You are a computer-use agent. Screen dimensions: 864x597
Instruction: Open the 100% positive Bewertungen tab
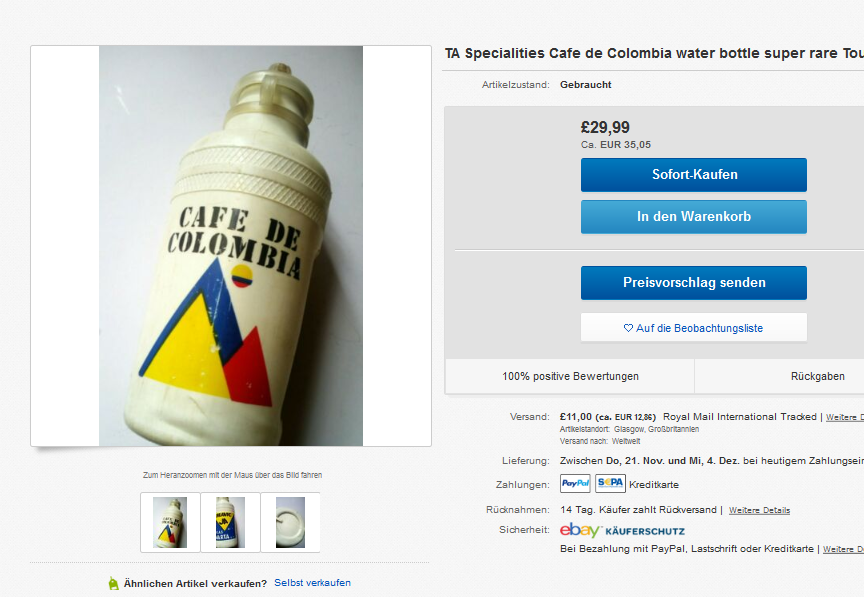tap(570, 377)
